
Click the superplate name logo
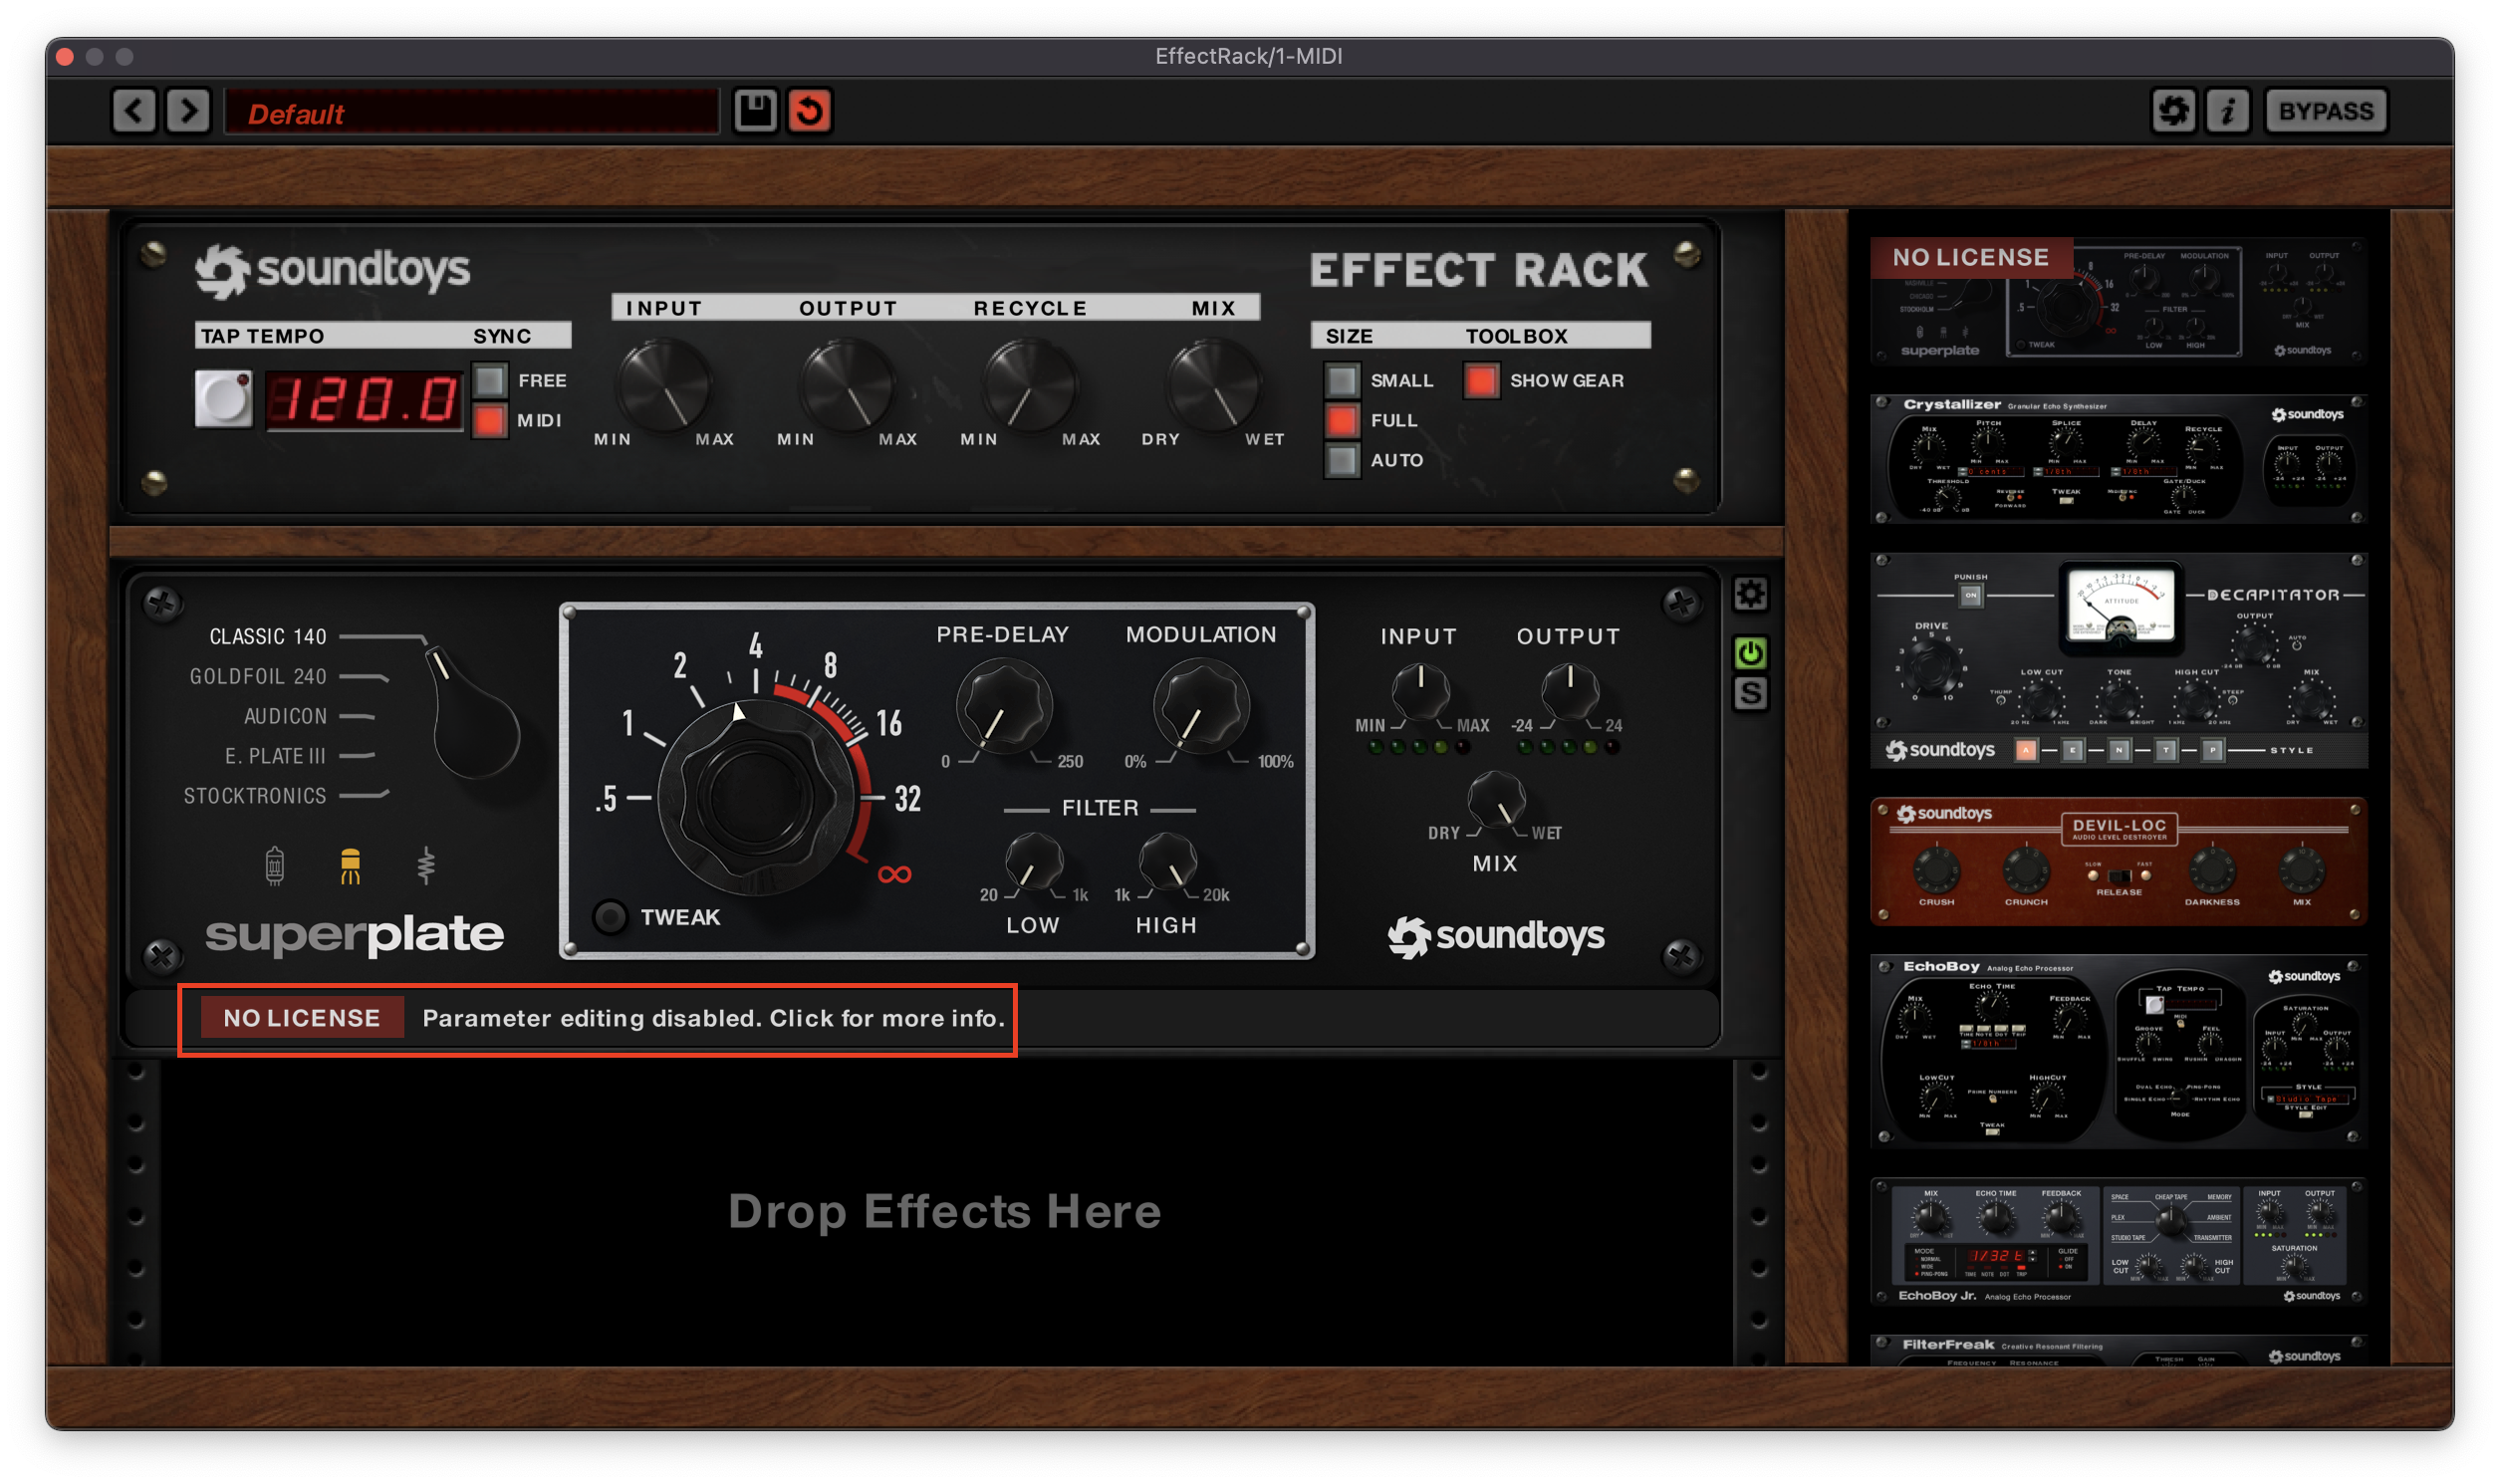354,935
